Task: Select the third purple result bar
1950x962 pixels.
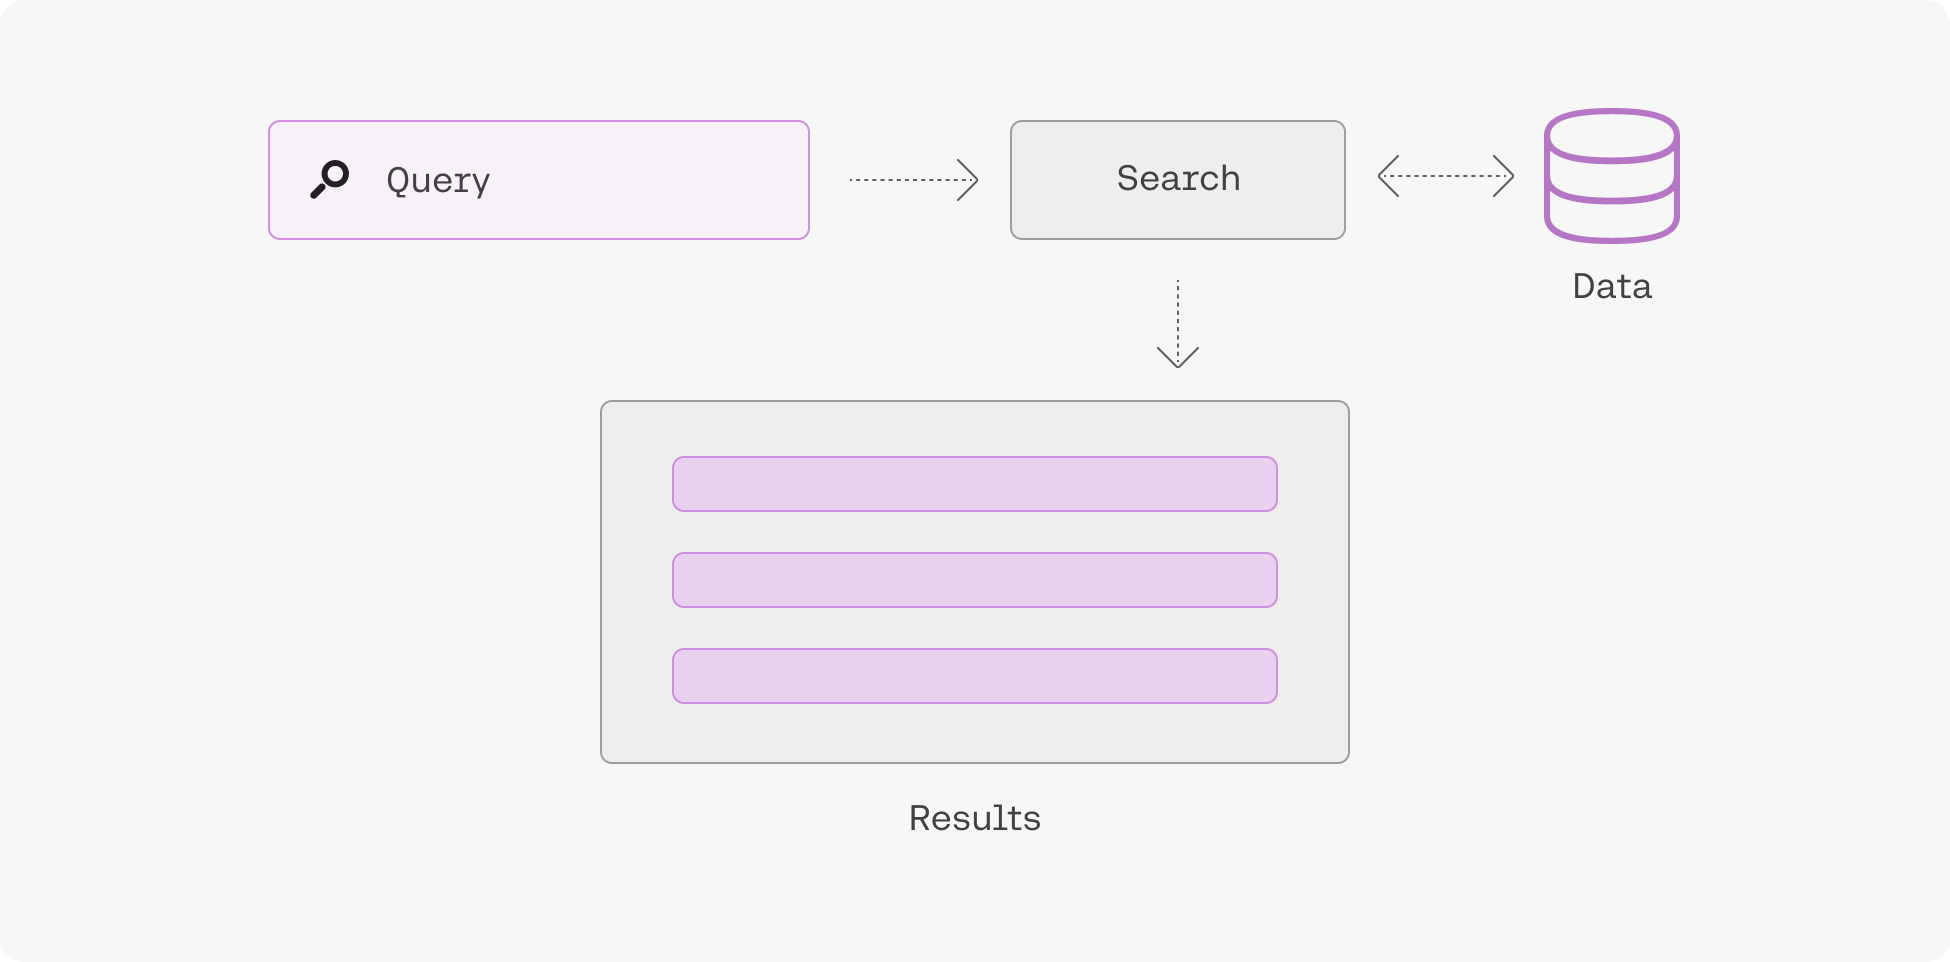Action: click(974, 676)
